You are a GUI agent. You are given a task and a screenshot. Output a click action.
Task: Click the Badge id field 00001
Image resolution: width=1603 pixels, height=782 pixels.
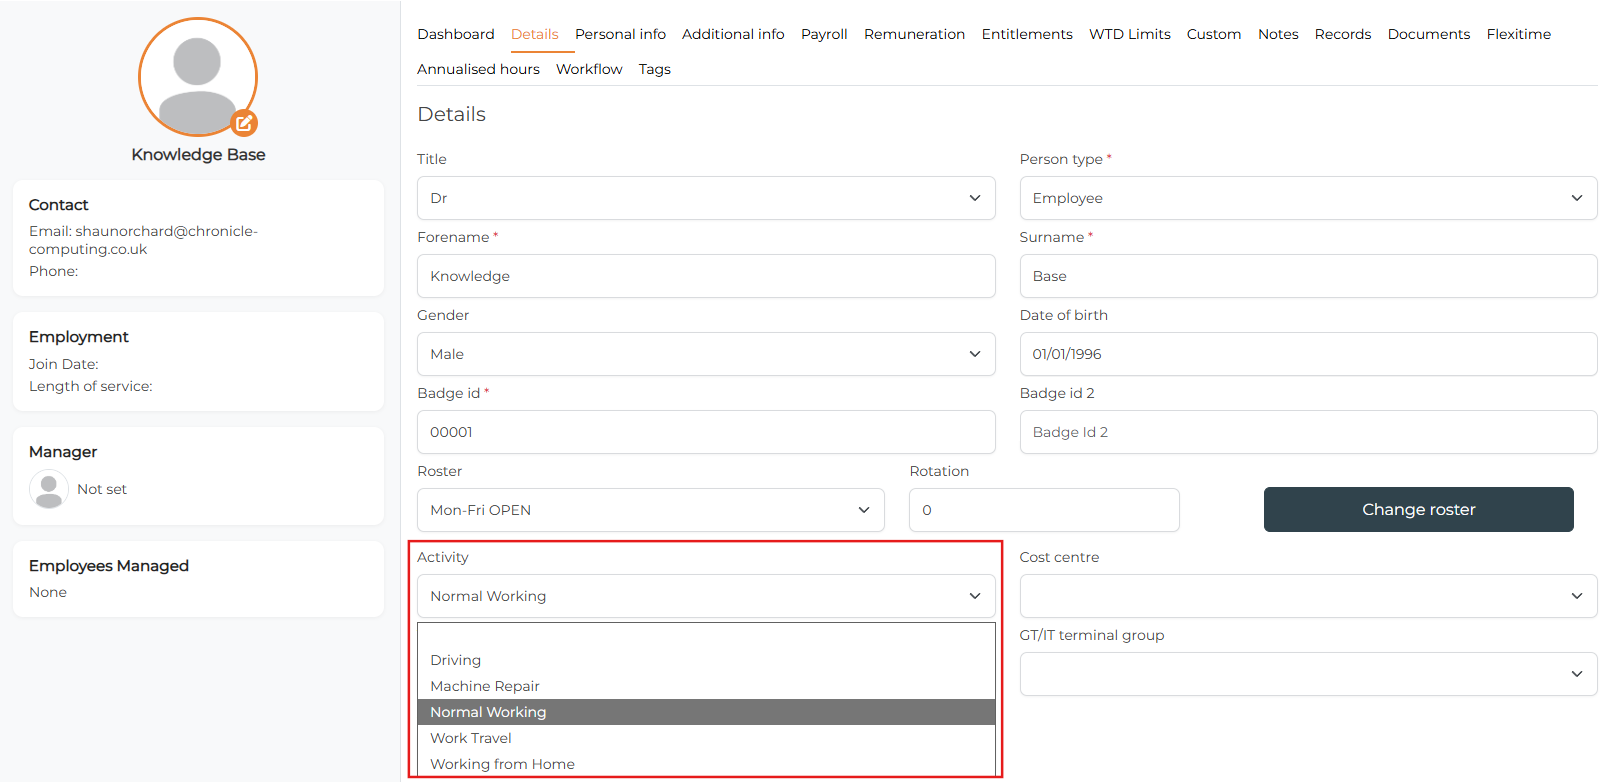[706, 432]
